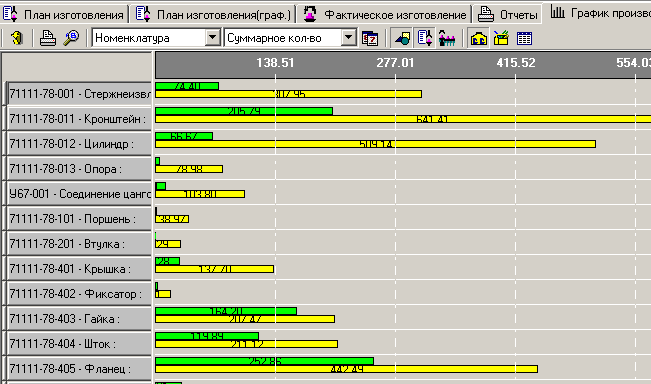Open the Номенклатура dropdown arrow
The height and width of the screenshot is (384, 651).
(x=212, y=38)
